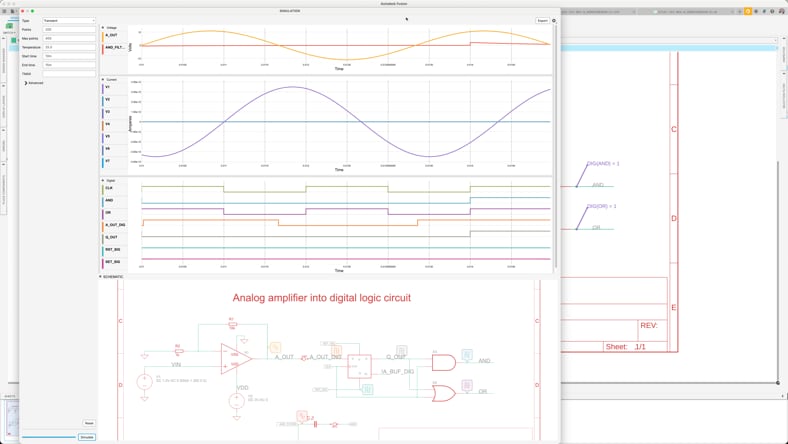
Task: Click the Temperature input field
Action: (x=69, y=47)
